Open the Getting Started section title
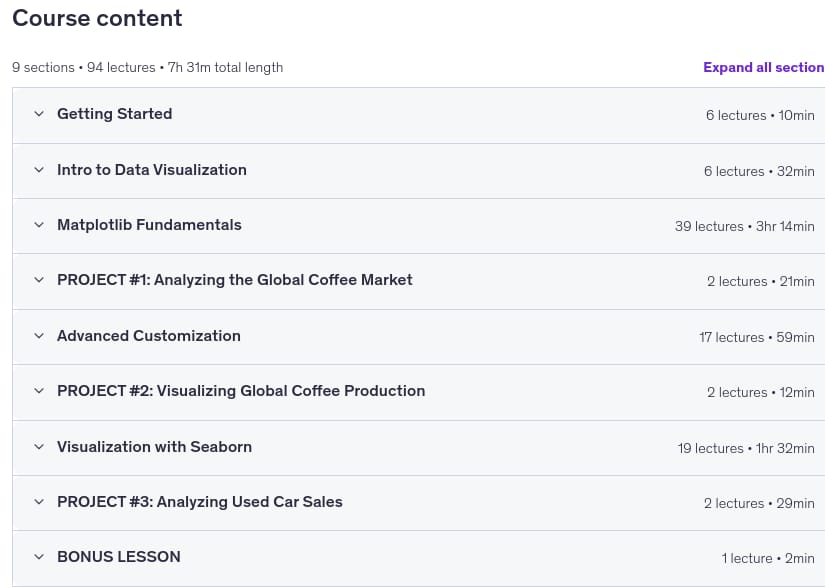 [x=115, y=114]
